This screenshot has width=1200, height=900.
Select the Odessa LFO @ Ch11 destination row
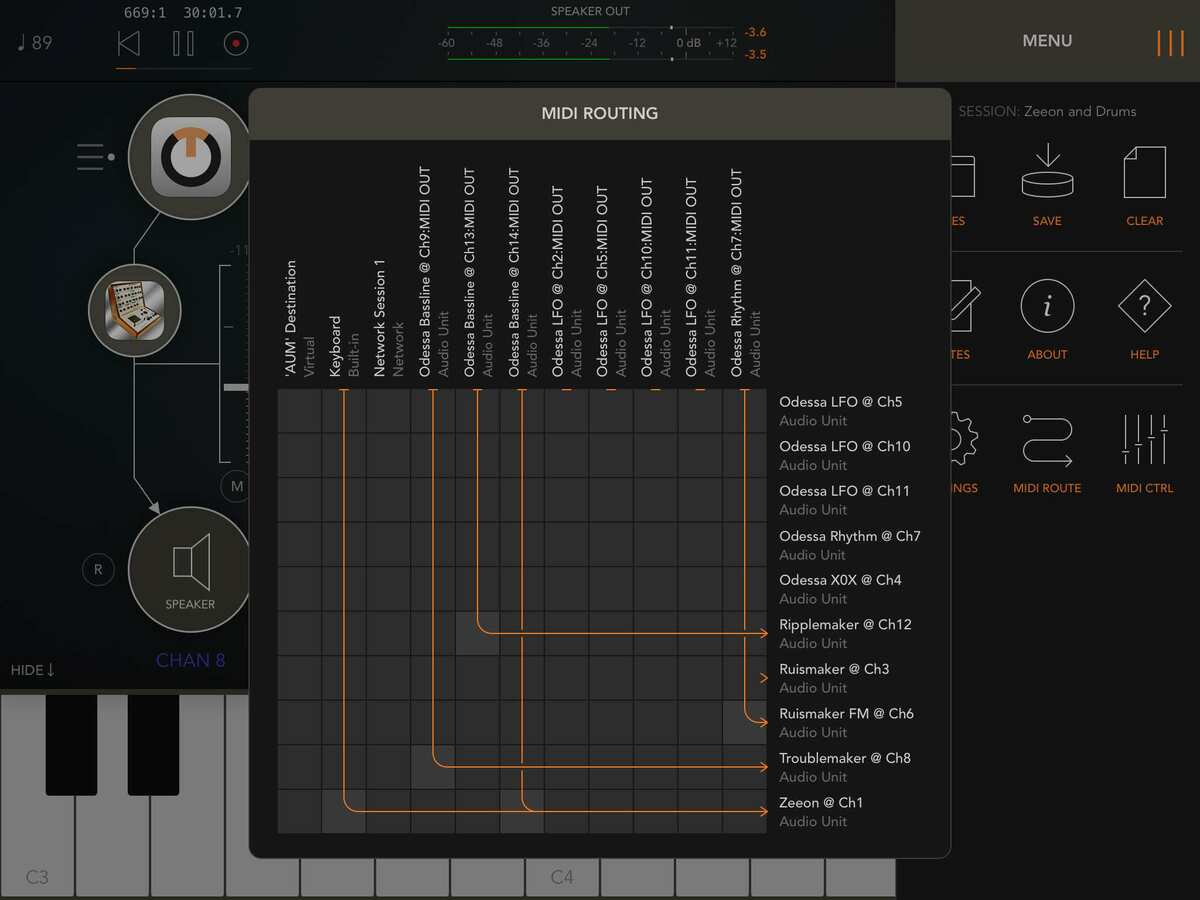[845, 500]
